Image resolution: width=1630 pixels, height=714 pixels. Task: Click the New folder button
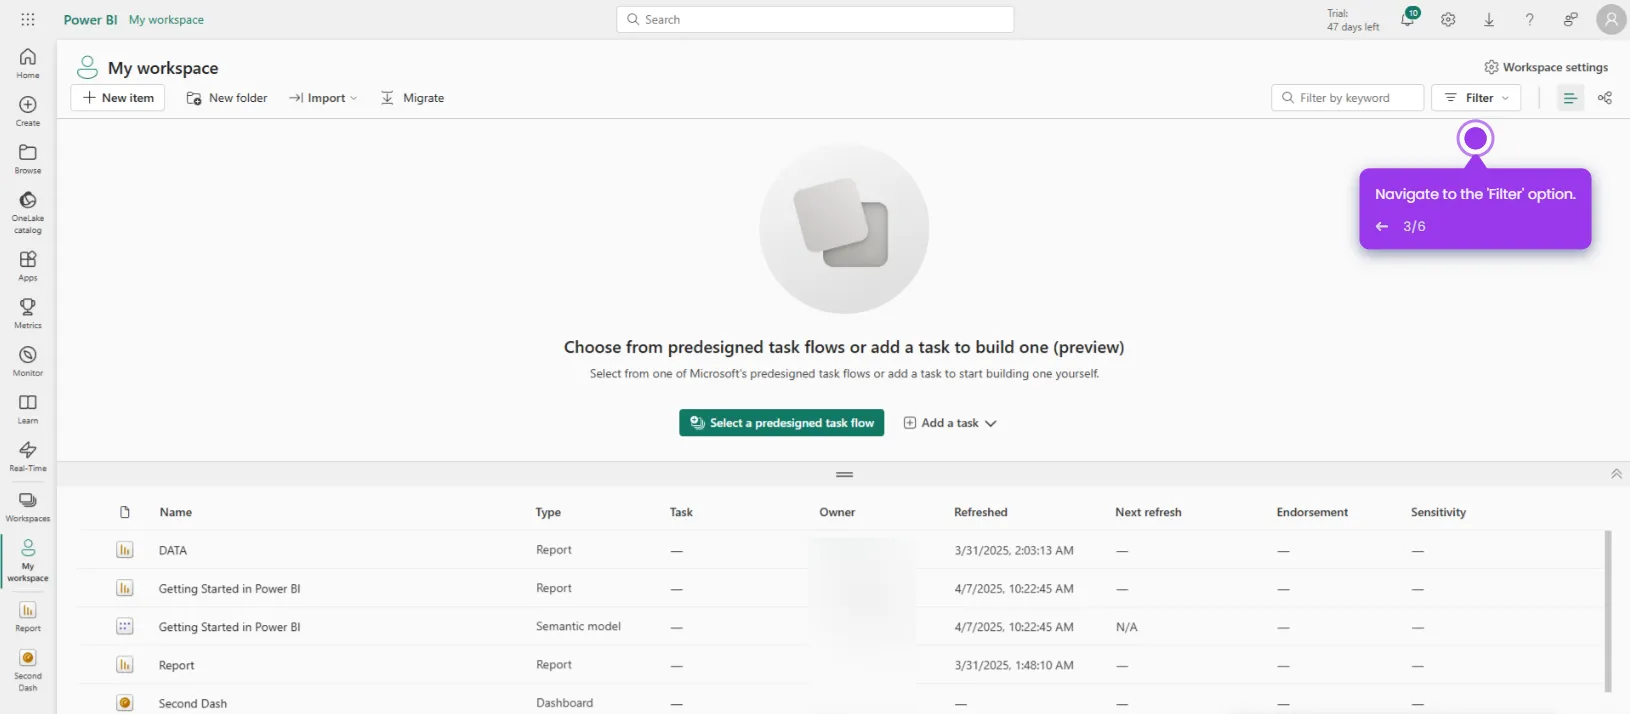click(227, 98)
